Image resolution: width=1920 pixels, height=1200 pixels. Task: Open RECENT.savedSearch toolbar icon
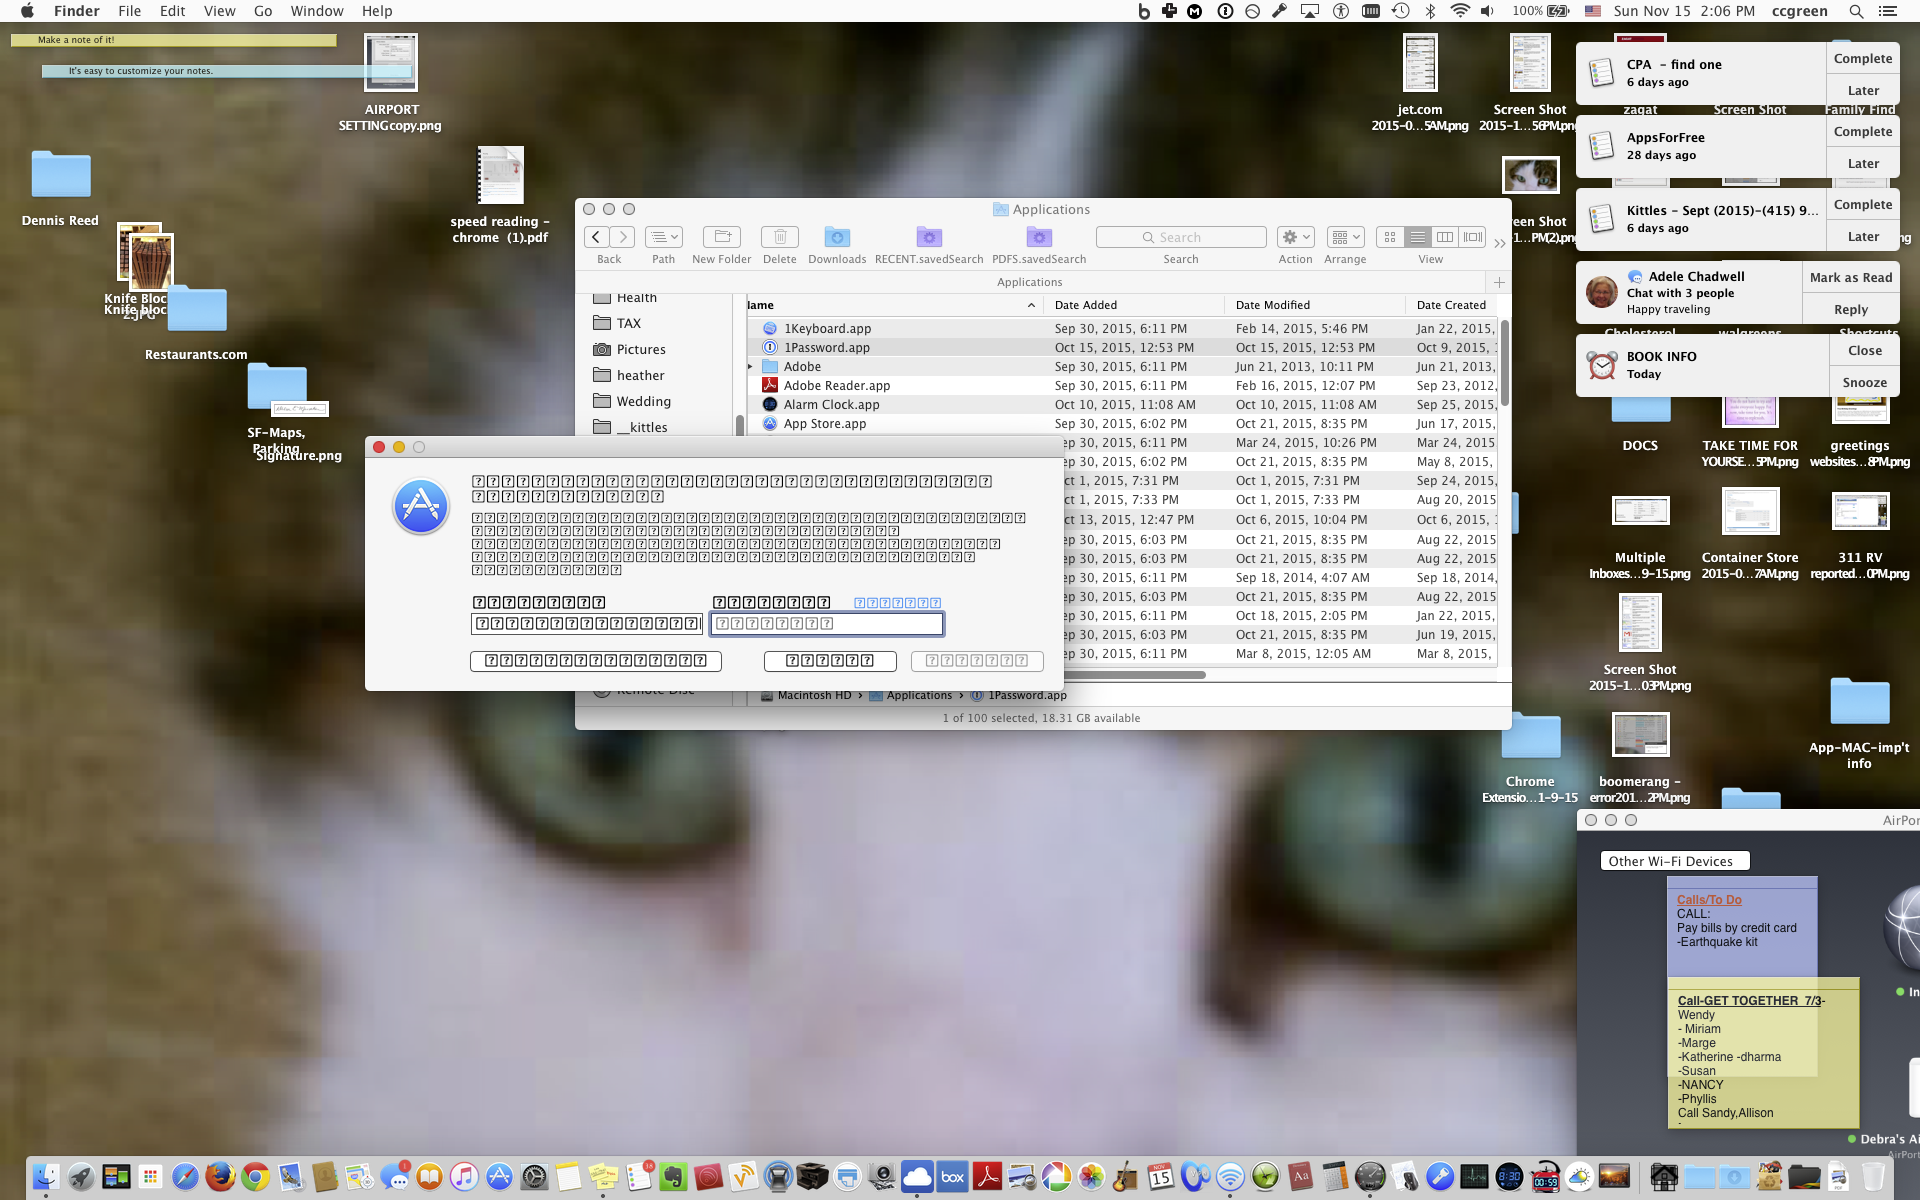point(929,237)
